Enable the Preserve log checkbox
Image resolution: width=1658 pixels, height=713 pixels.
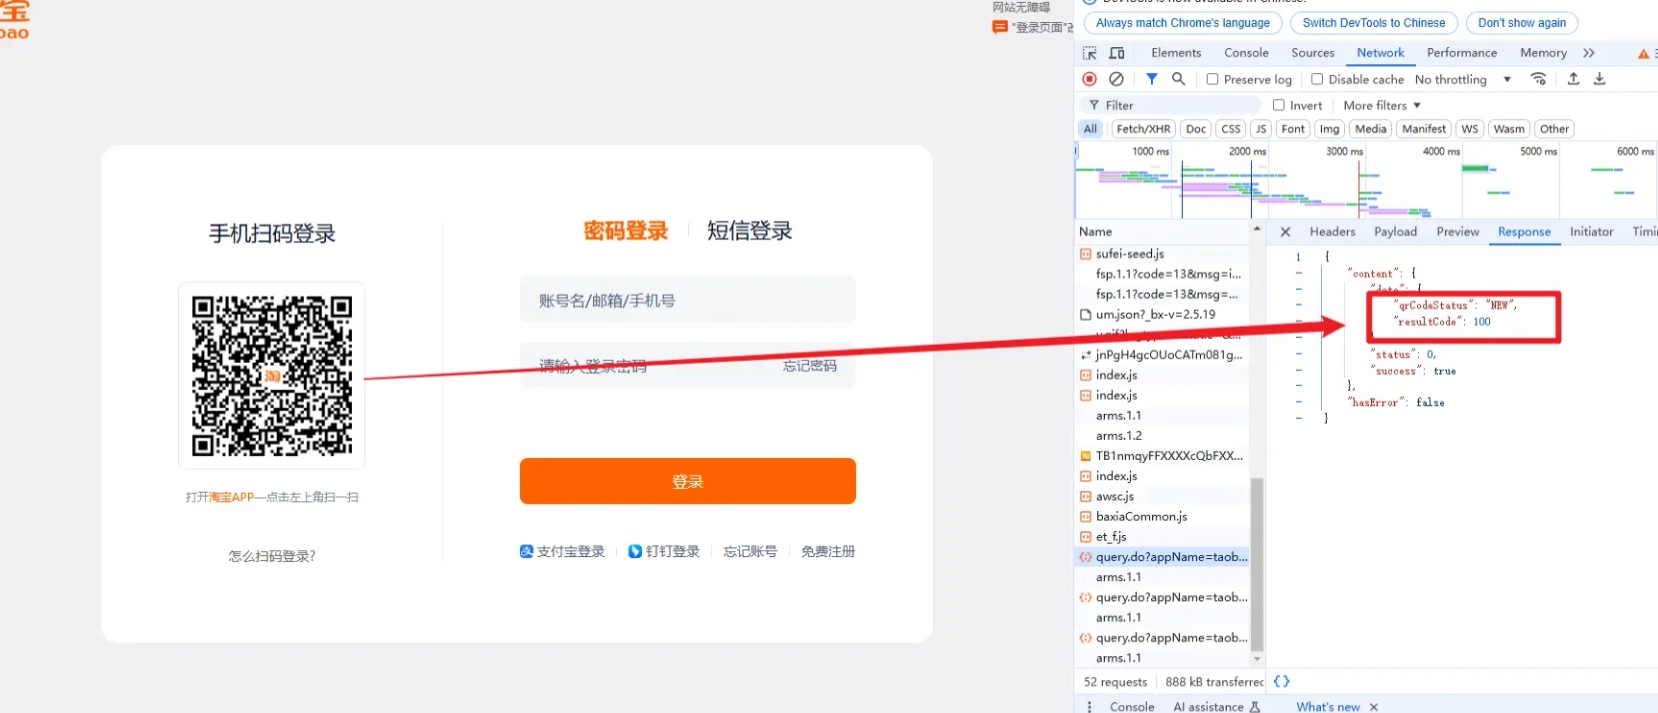point(1212,79)
